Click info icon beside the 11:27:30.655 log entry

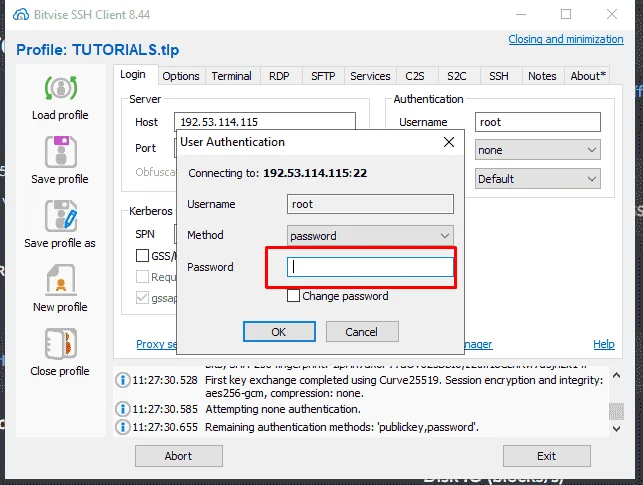122,427
